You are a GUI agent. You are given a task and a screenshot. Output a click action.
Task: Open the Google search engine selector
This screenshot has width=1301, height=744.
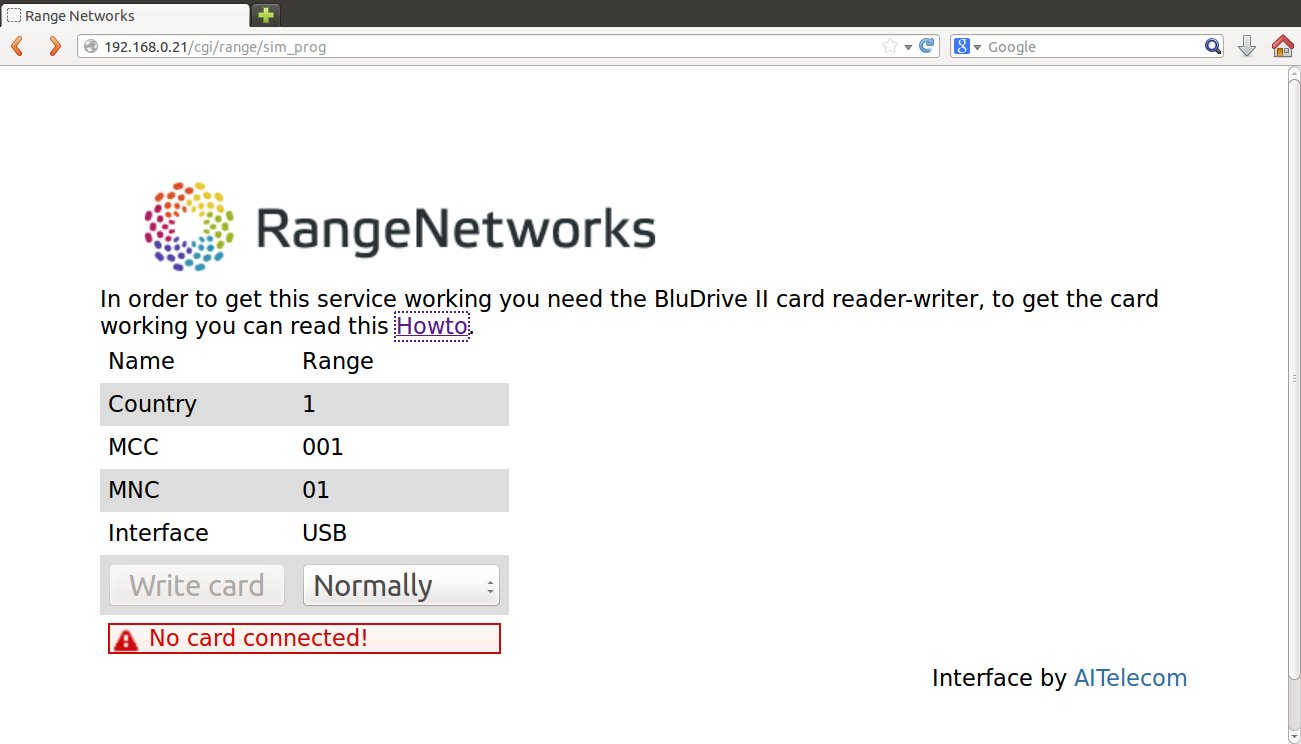(x=967, y=46)
